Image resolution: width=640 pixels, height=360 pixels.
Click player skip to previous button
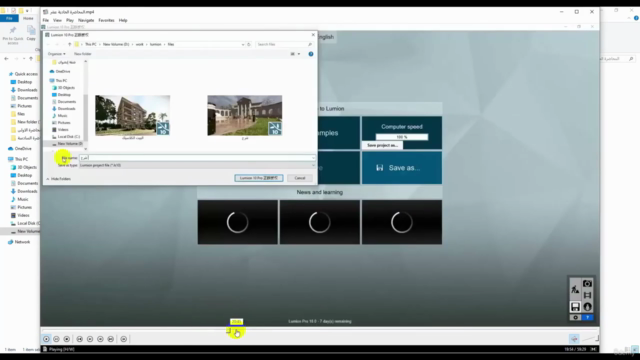click(x=80, y=339)
